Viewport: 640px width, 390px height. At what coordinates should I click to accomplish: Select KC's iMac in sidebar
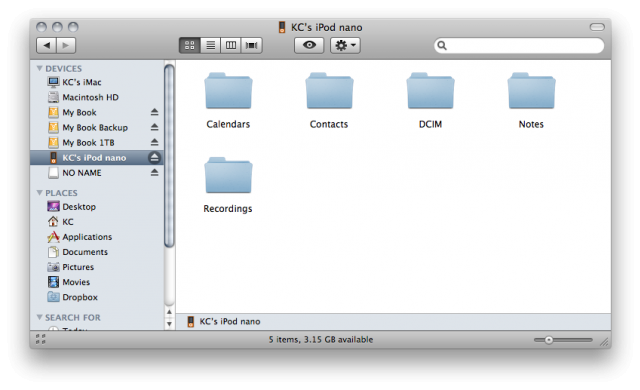tap(97, 82)
